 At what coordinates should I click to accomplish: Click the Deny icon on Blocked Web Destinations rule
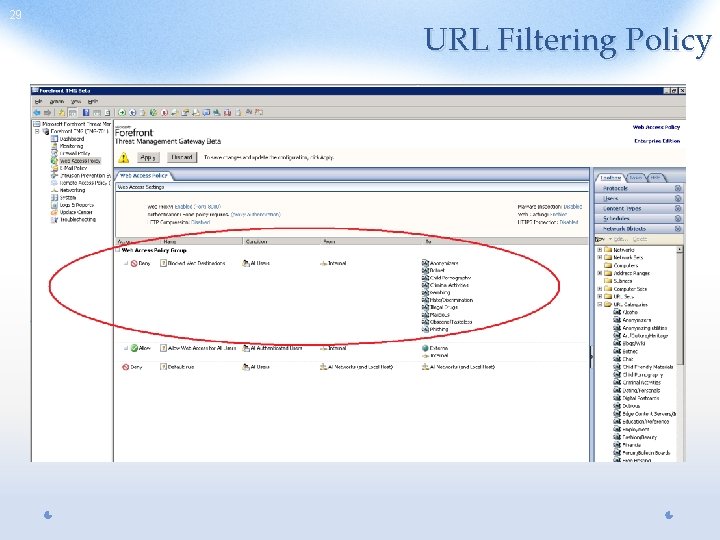(x=134, y=264)
